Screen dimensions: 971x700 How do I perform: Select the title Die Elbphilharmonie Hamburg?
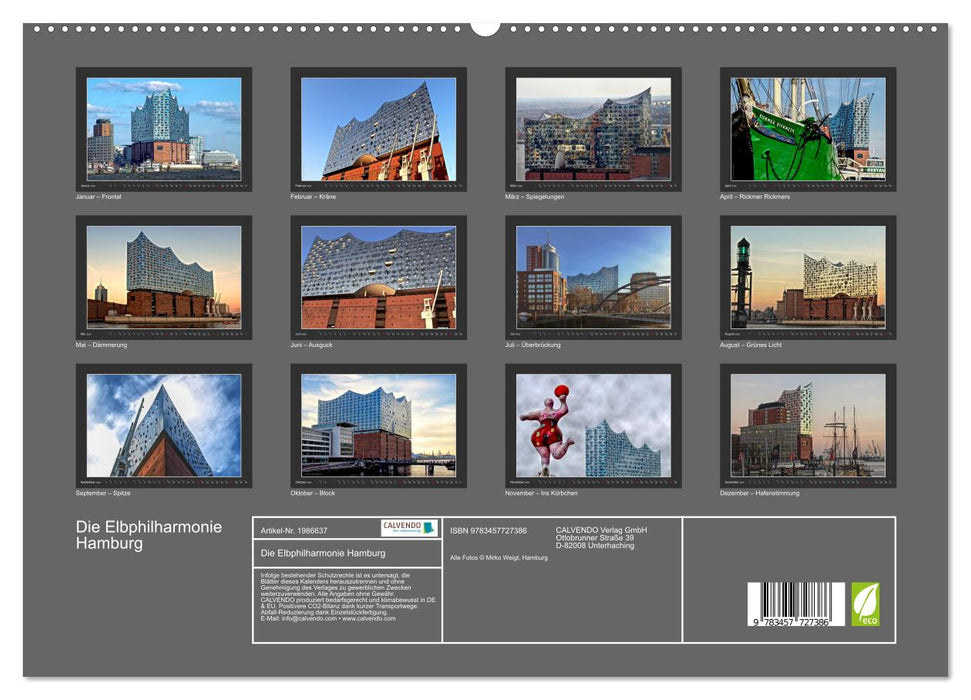click(x=147, y=532)
